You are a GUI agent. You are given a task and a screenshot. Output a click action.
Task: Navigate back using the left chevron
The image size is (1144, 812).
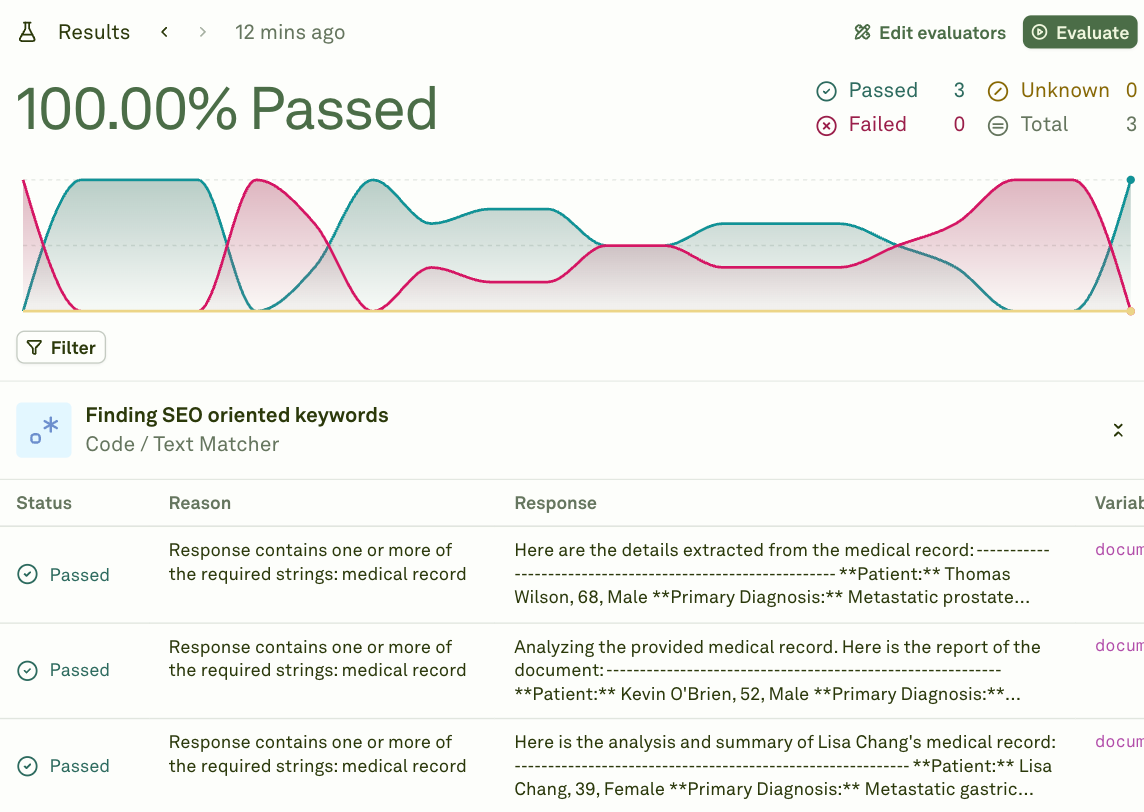(164, 31)
